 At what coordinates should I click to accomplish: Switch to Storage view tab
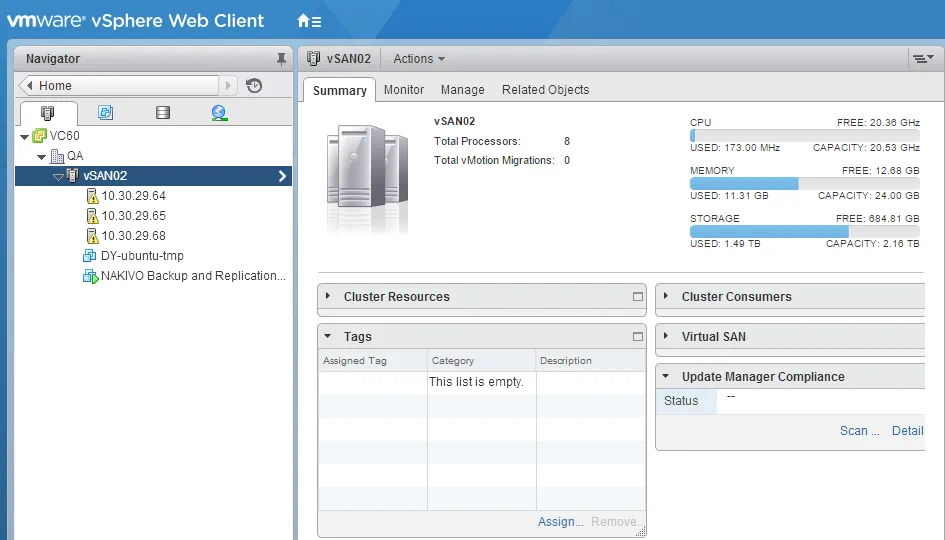click(x=162, y=113)
